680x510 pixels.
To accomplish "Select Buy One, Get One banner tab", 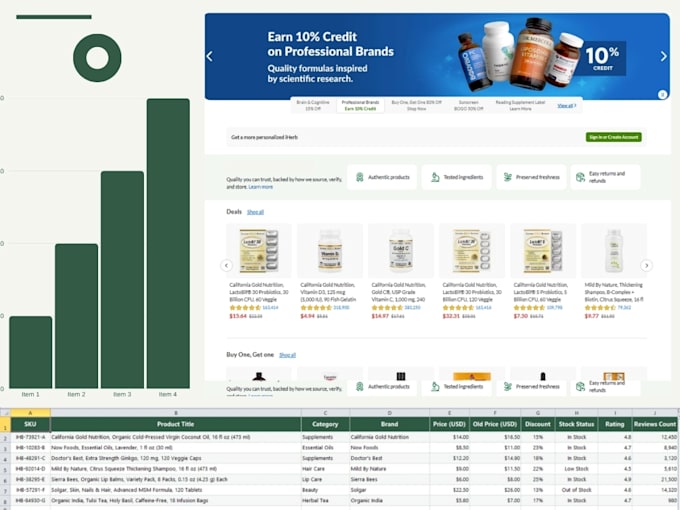I will [416, 105].
